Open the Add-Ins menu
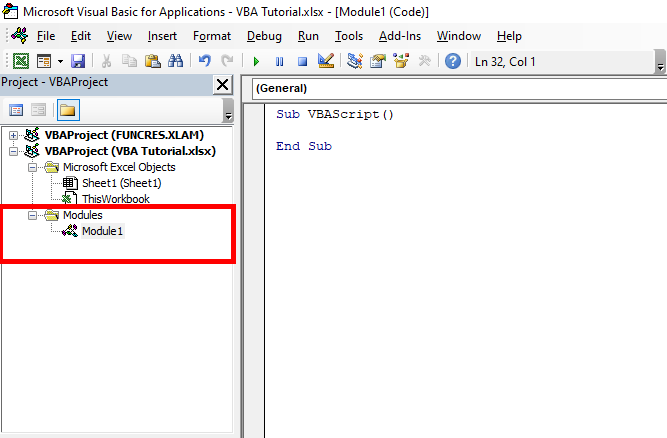 click(400, 36)
